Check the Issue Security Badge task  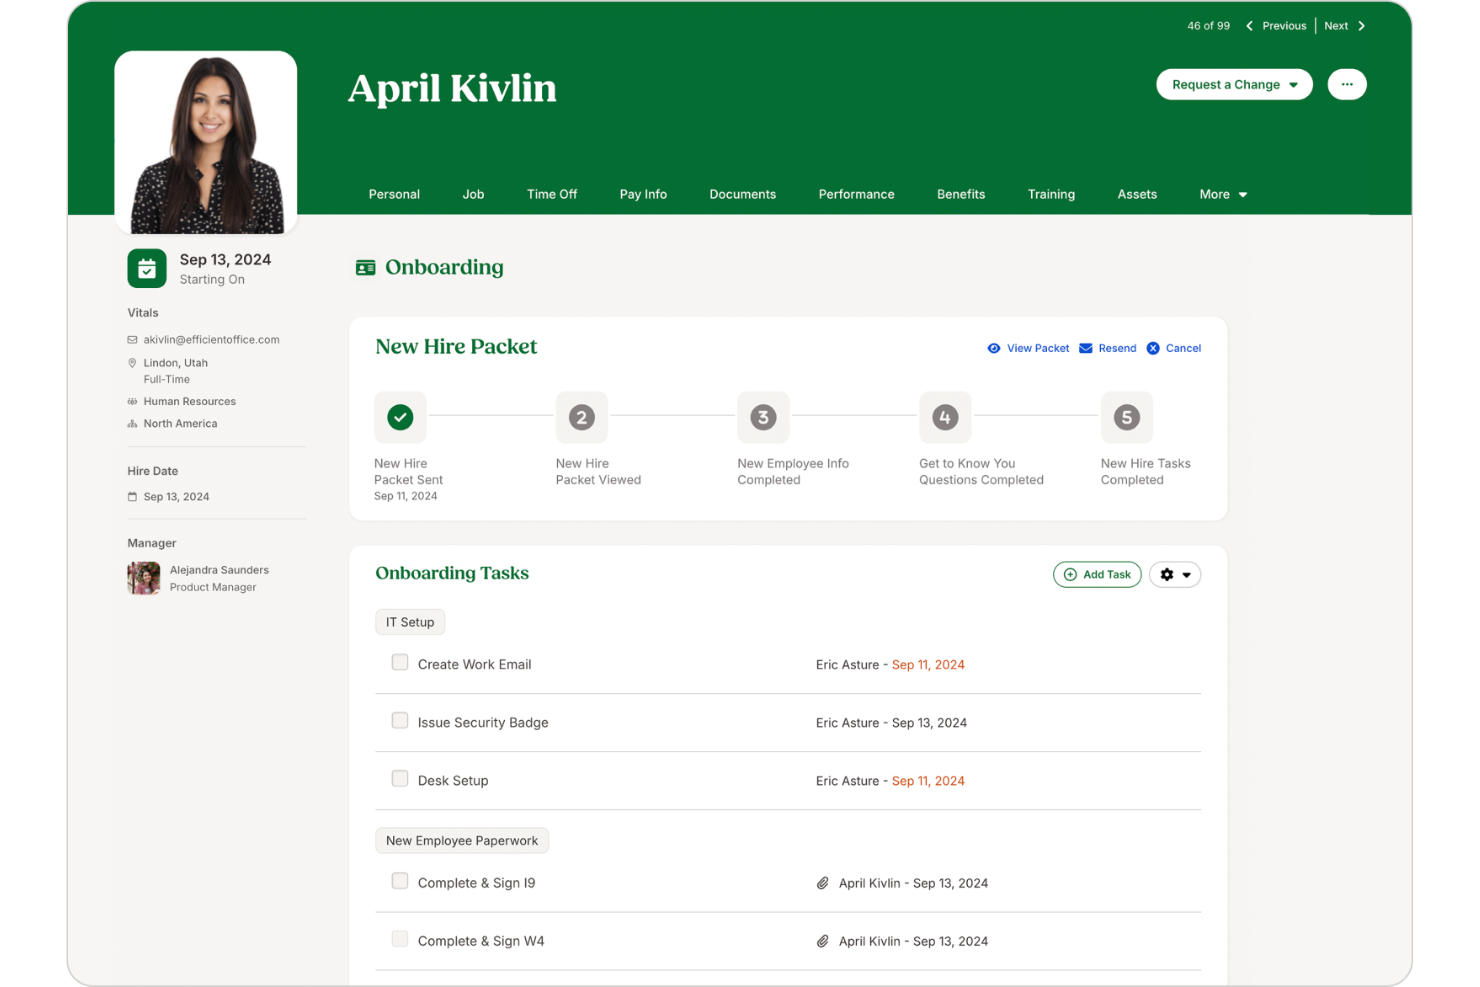400,720
